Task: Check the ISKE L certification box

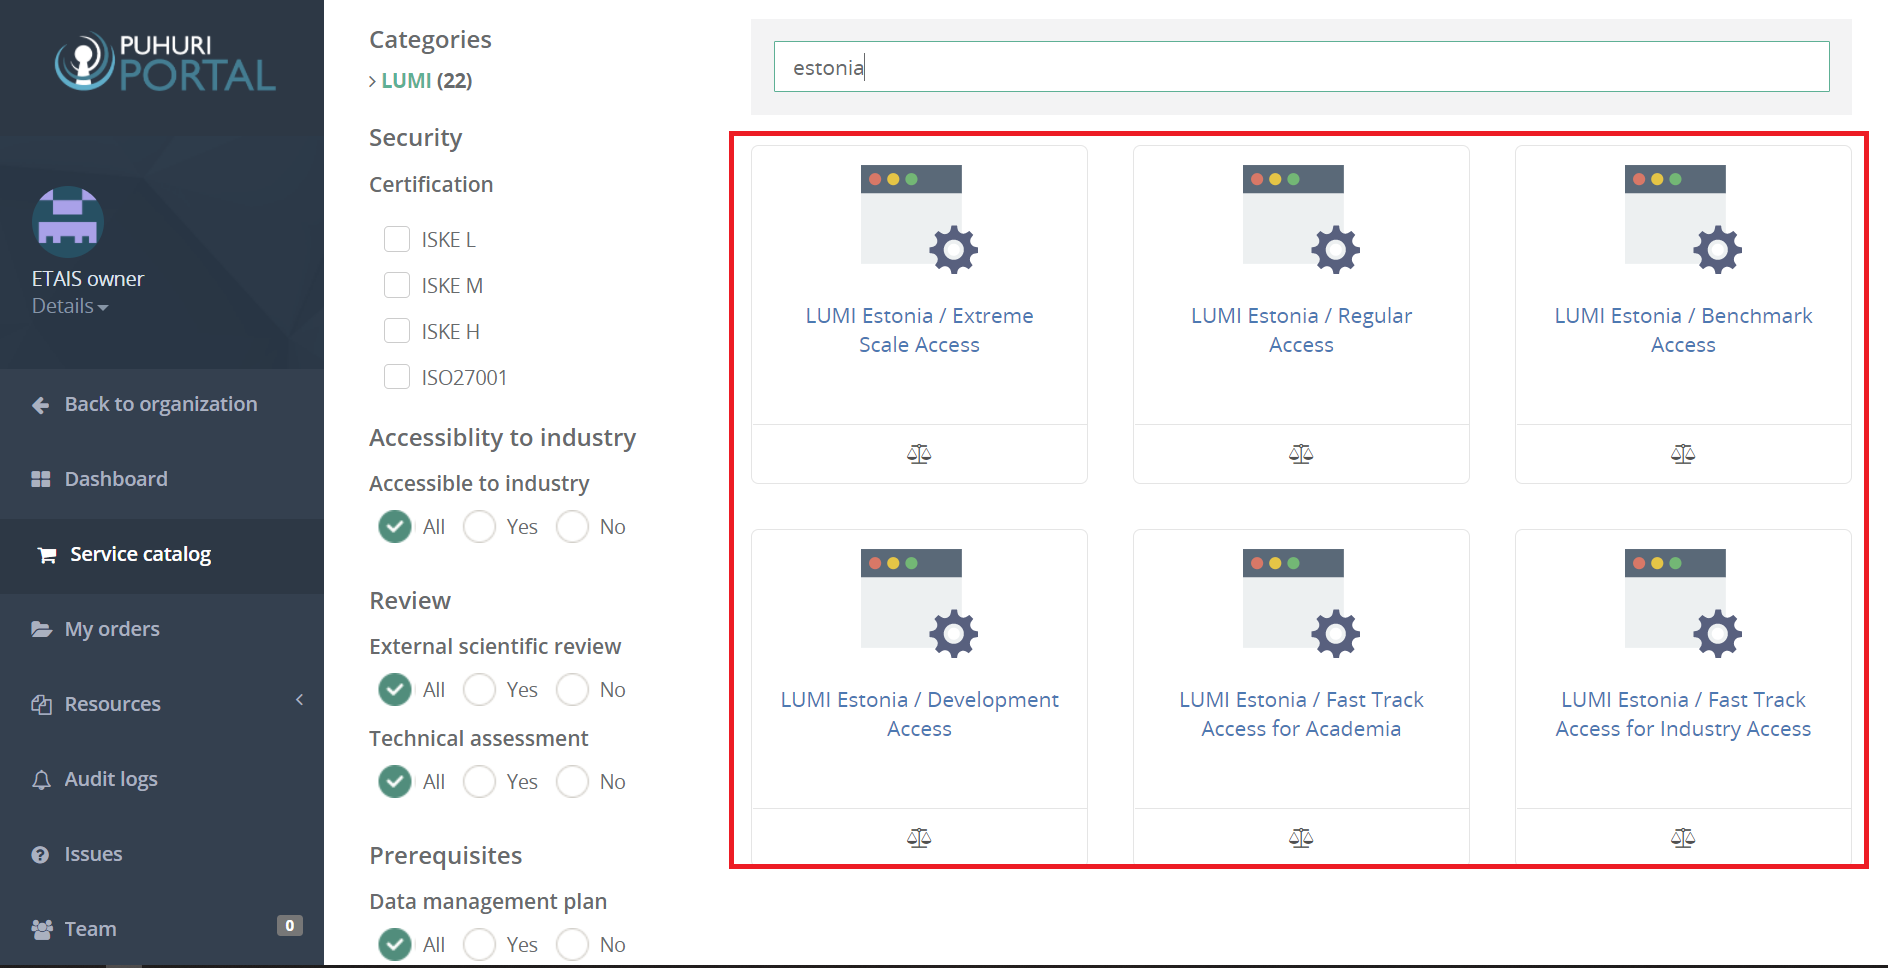Action: (397, 239)
